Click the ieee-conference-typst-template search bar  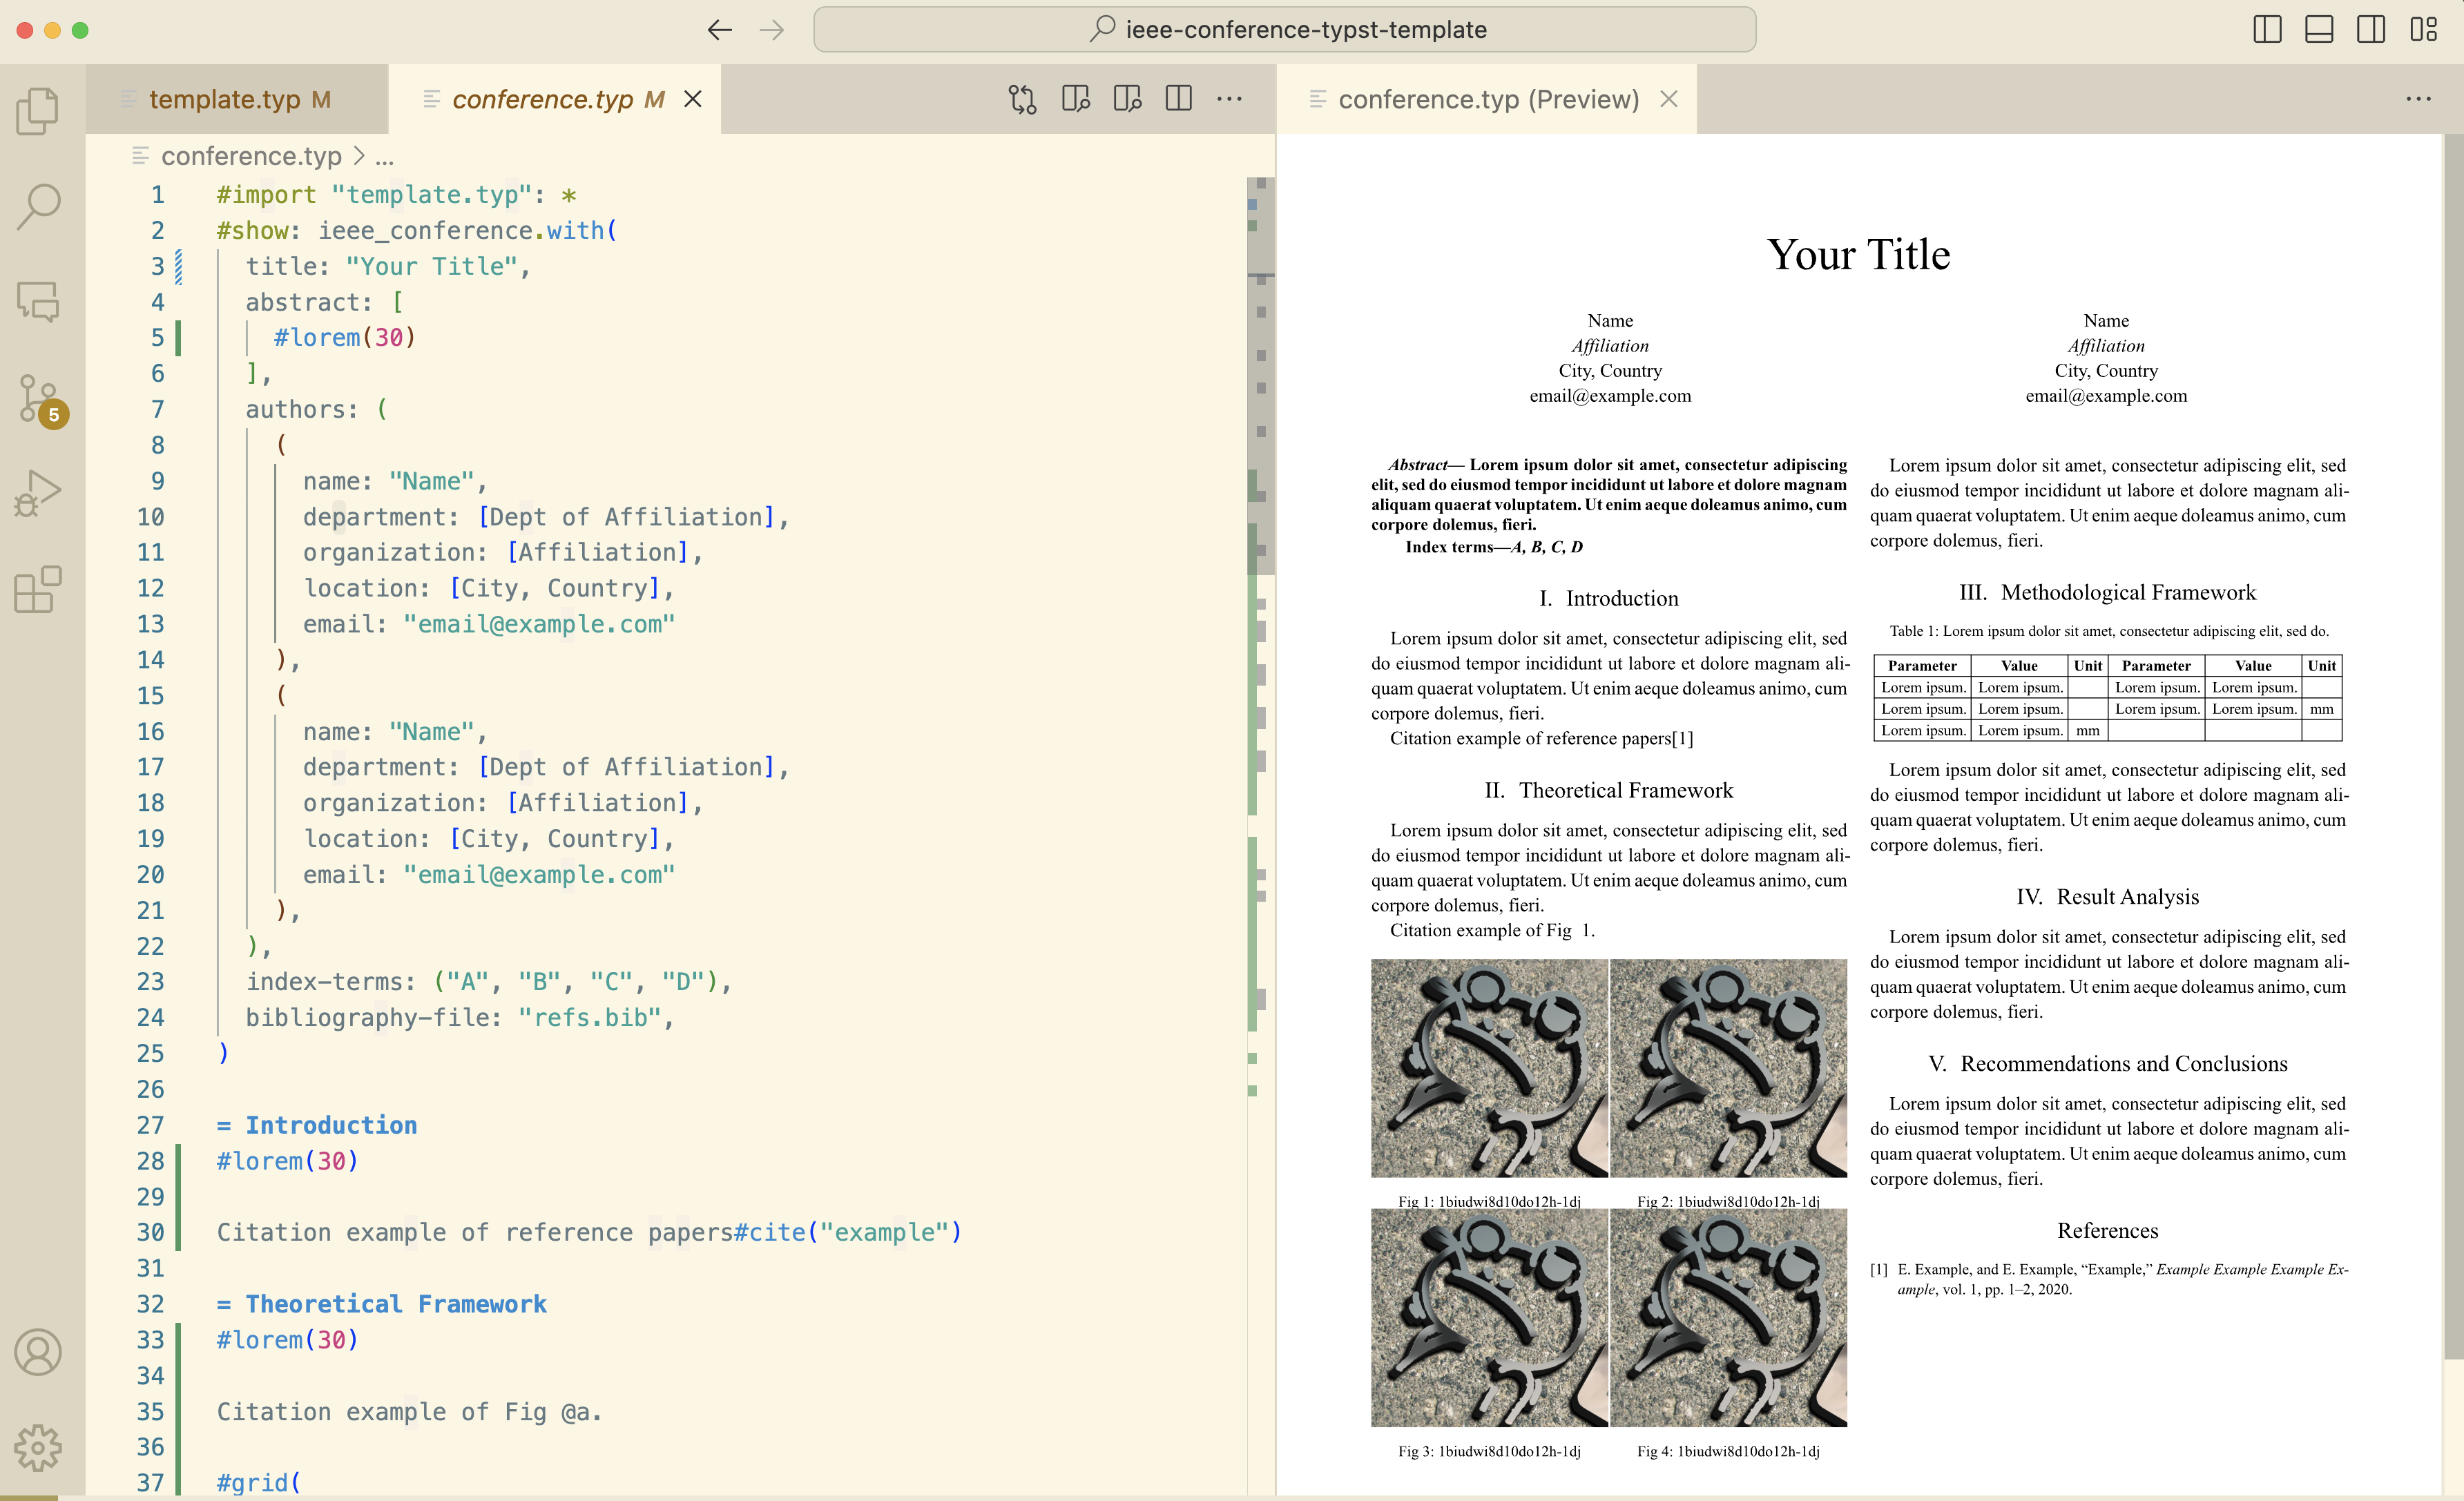coord(1284,30)
